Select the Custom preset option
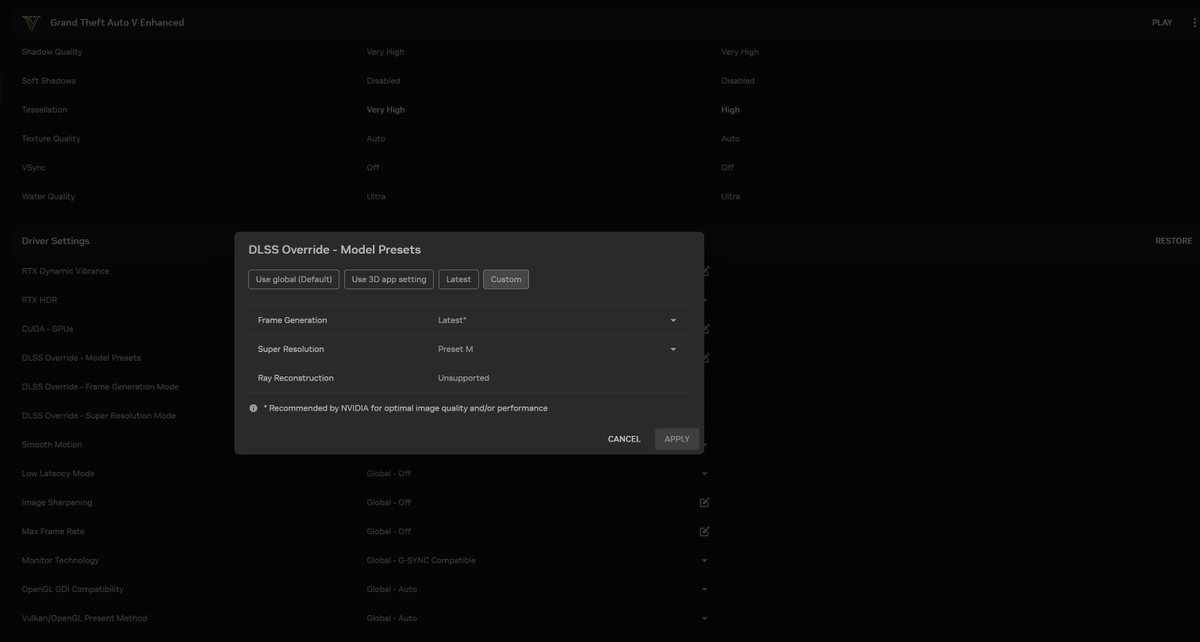Image resolution: width=1200 pixels, height=642 pixels. 506,279
